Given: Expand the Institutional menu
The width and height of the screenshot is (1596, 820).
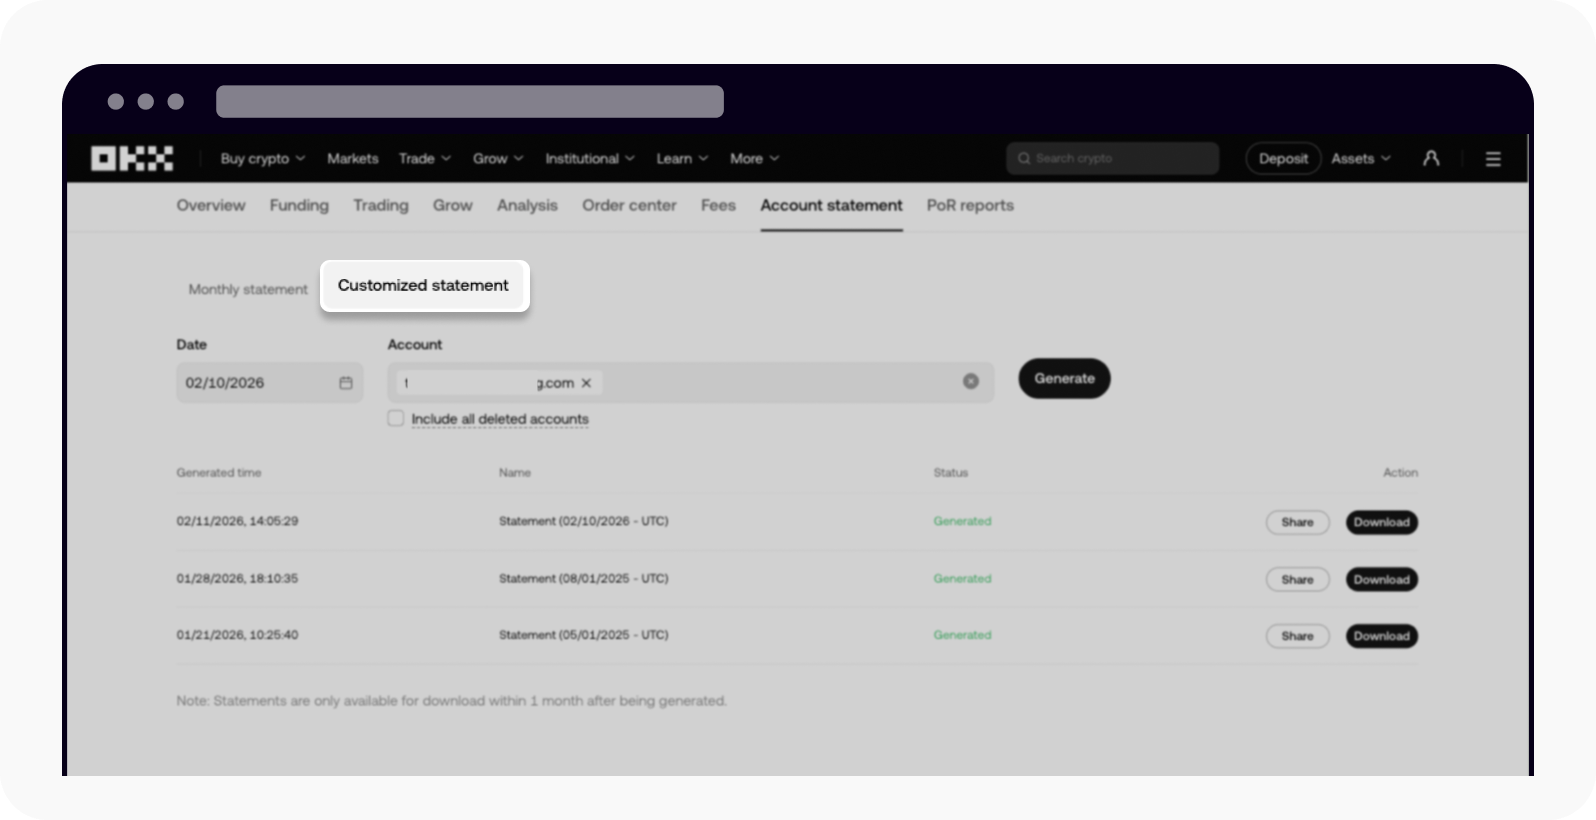Looking at the screenshot, I should 590,158.
